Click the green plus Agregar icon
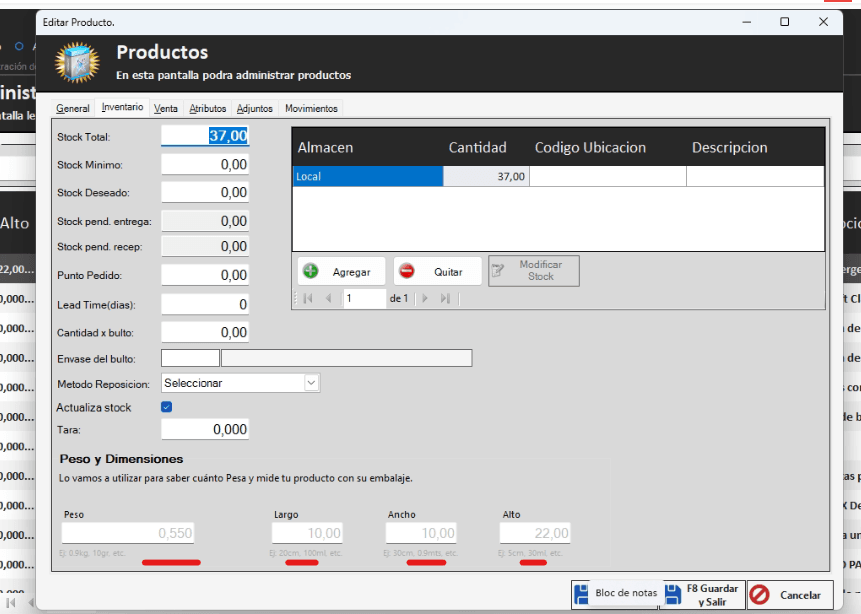The width and height of the screenshot is (861, 614). pos(311,271)
